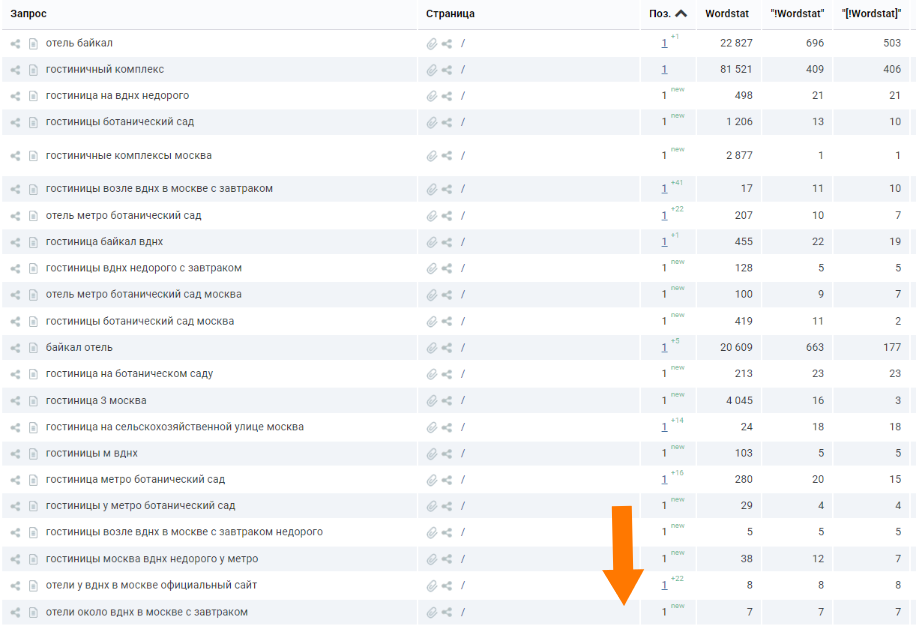
Task: Open position link for гостиница на сельскохозяйственной улице москва
Action: click(664, 427)
